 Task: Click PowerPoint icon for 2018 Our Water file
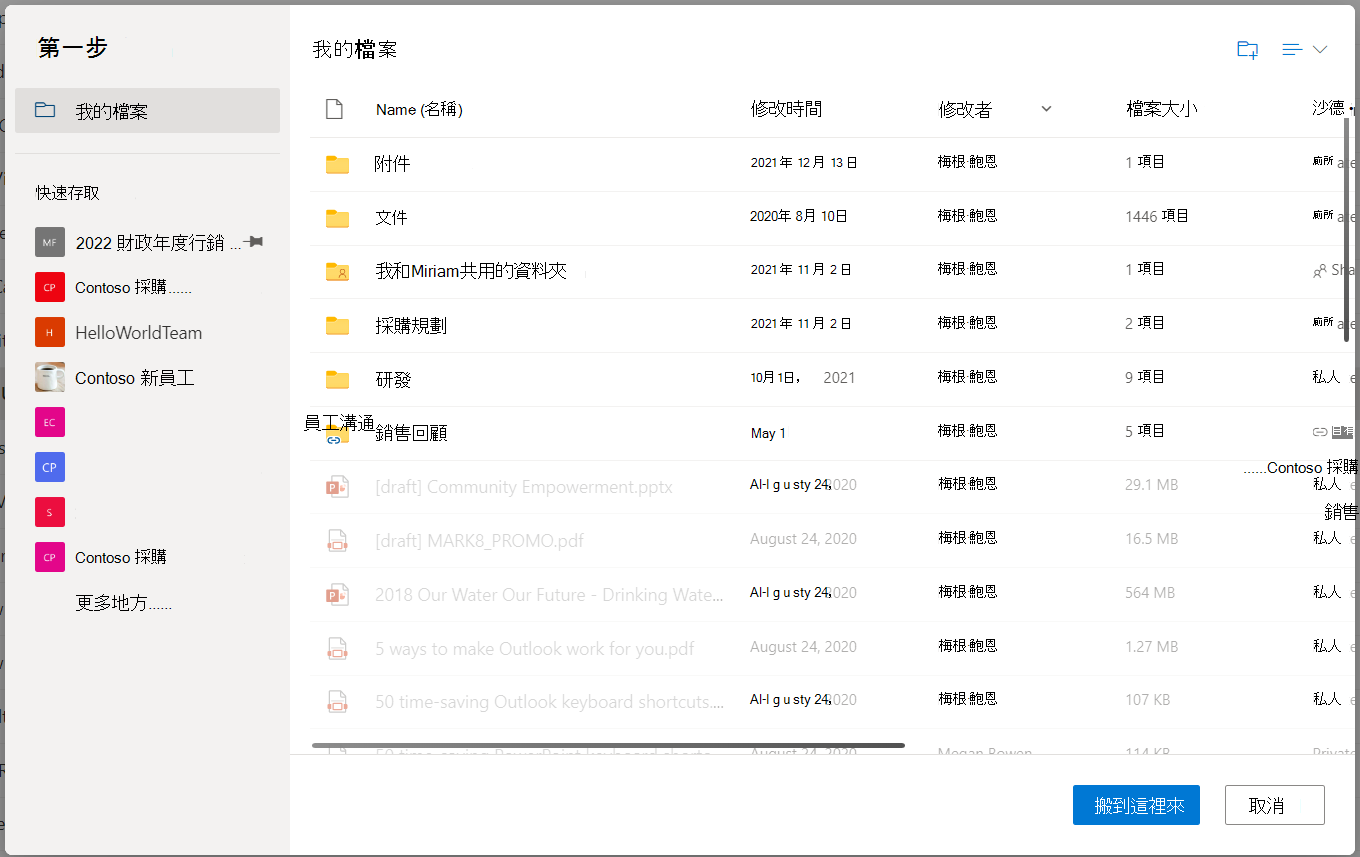(x=336, y=595)
